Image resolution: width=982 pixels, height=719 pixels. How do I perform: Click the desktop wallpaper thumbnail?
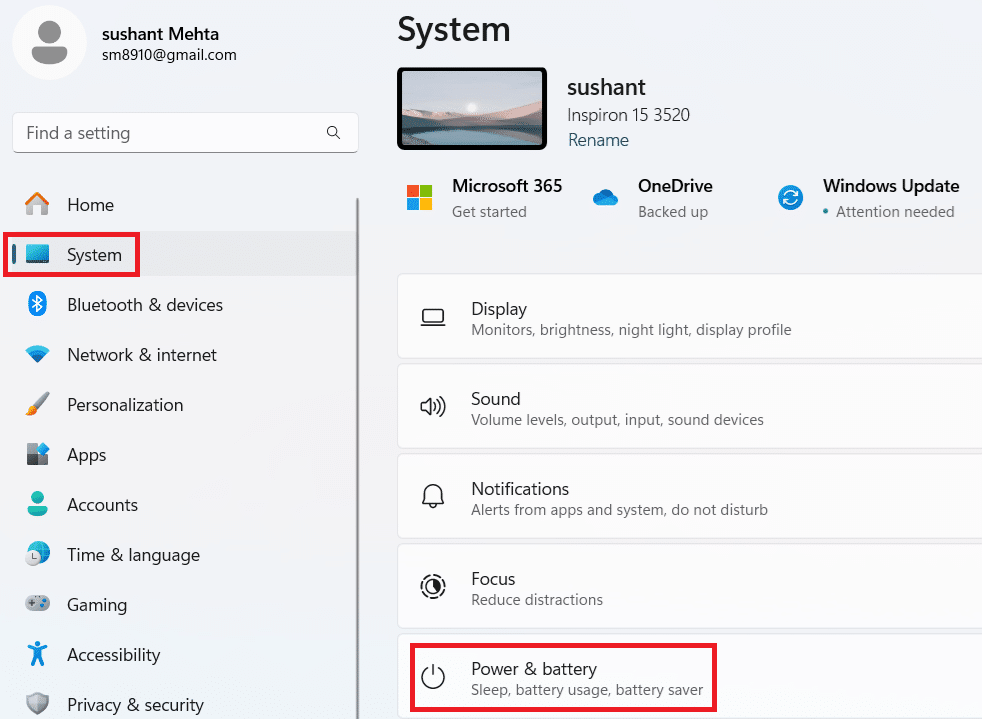472,109
